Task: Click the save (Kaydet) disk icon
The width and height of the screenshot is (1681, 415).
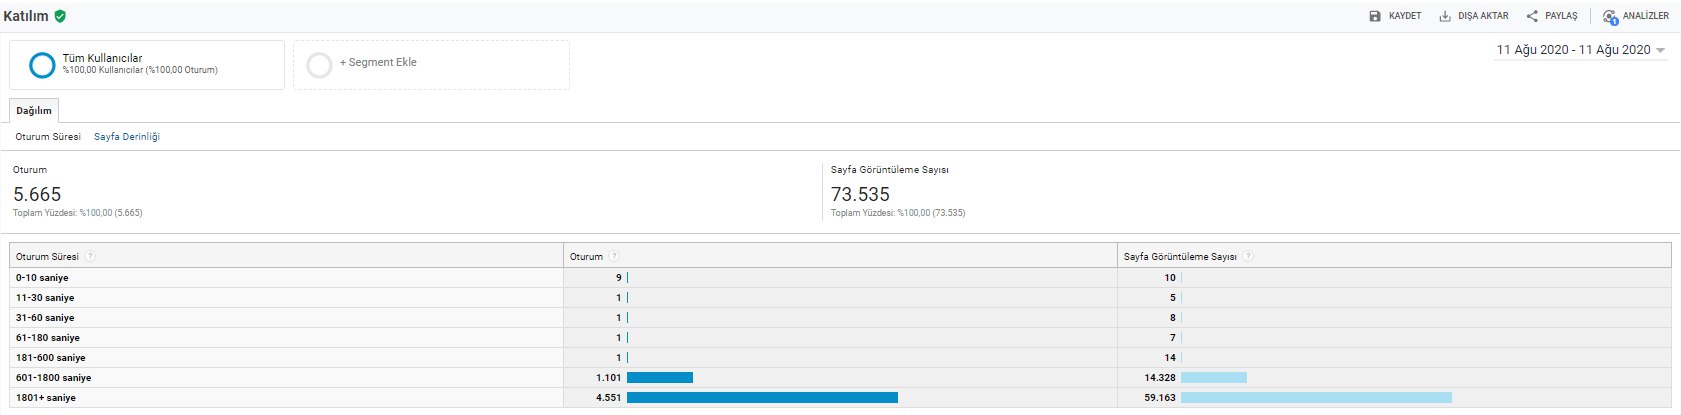Action: click(x=1375, y=16)
